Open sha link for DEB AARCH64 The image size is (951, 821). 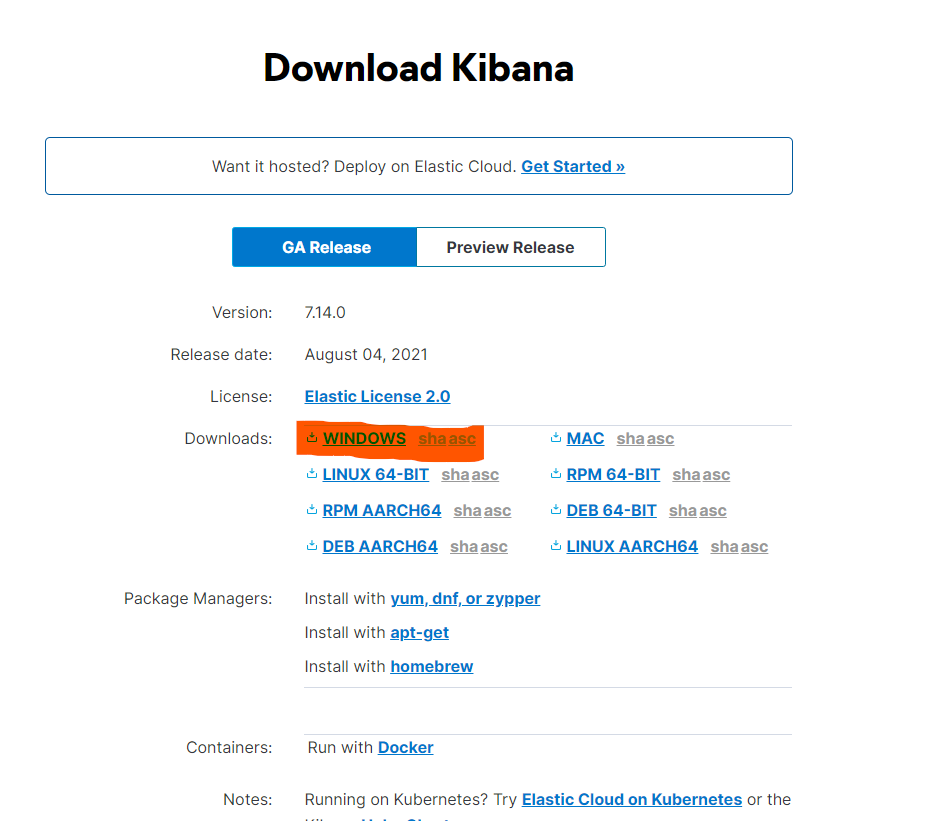point(464,546)
